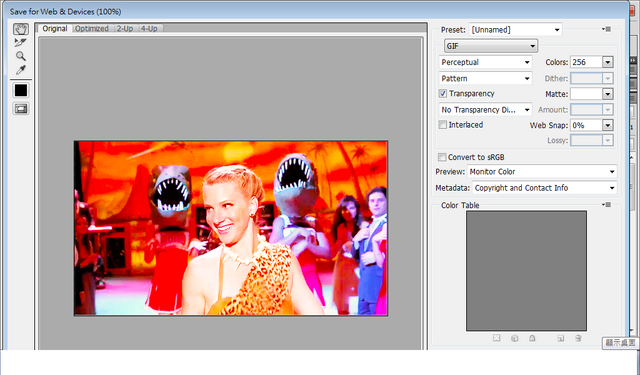Open the Metadata dropdown
The height and width of the screenshot is (375, 640).
544,188
